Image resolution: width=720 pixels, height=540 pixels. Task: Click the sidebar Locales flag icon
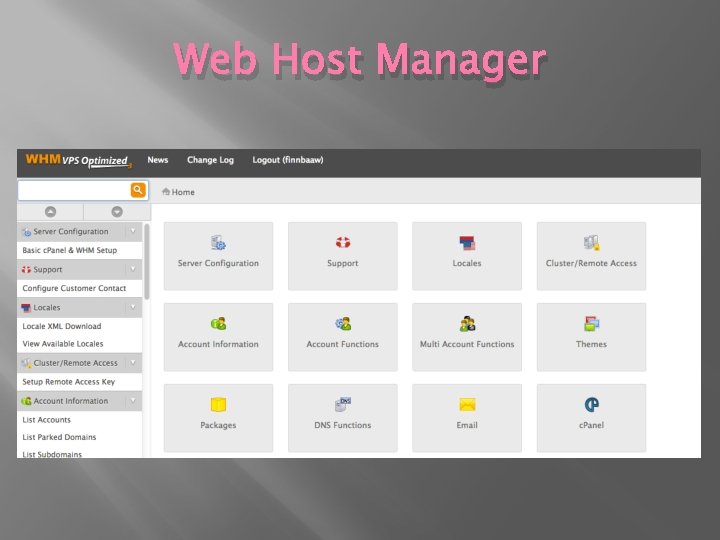click(26, 308)
